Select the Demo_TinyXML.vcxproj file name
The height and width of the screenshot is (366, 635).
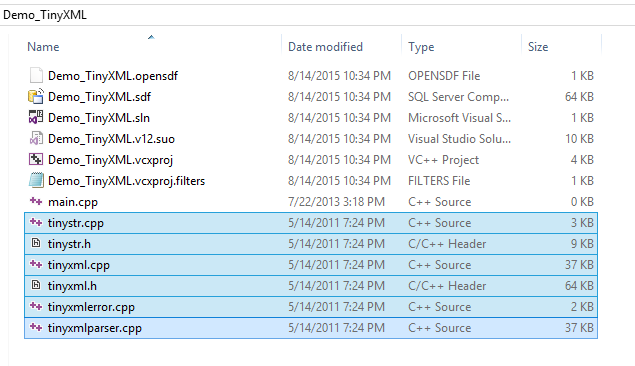111,160
